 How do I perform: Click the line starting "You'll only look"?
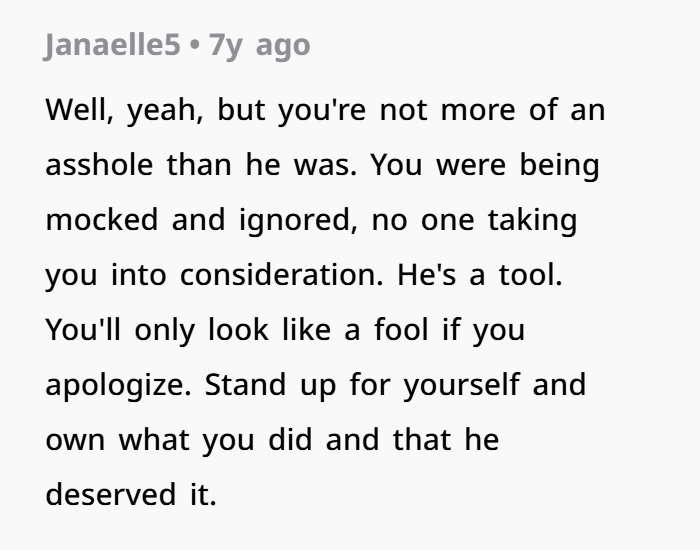pyautogui.click(x=285, y=330)
